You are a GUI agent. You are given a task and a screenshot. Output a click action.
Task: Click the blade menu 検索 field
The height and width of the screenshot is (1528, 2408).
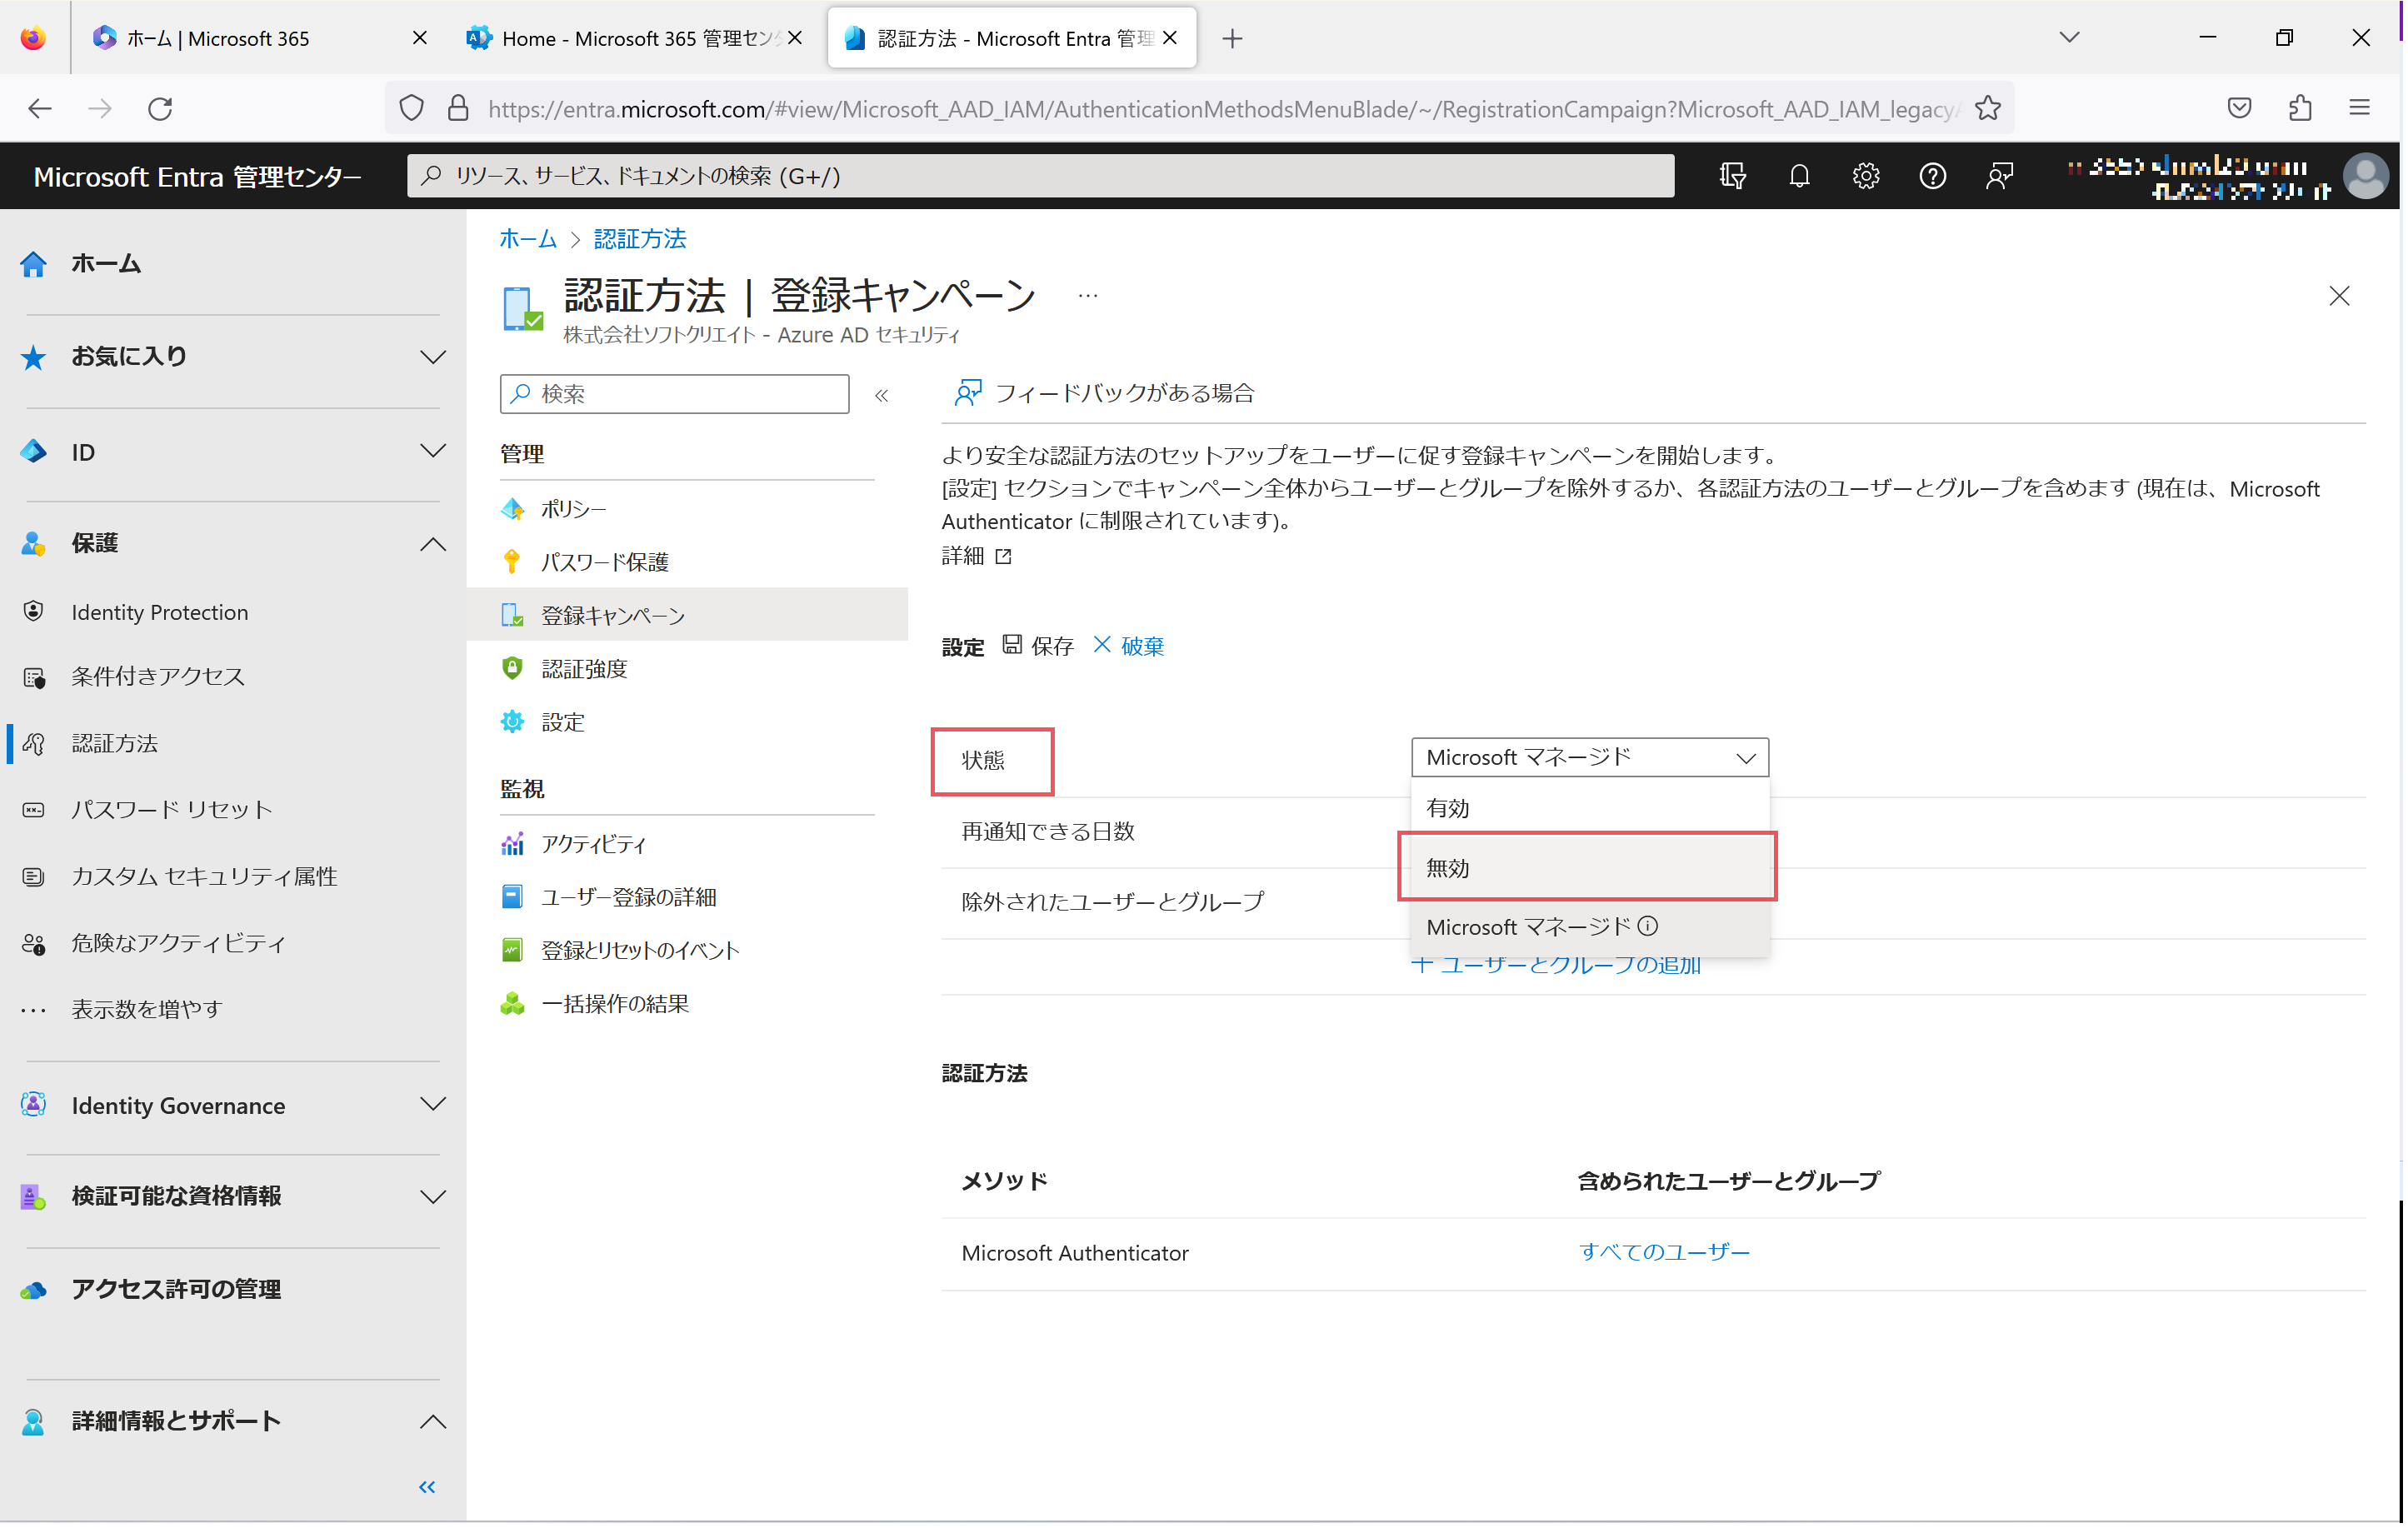pyautogui.click(x=676, y=394)
